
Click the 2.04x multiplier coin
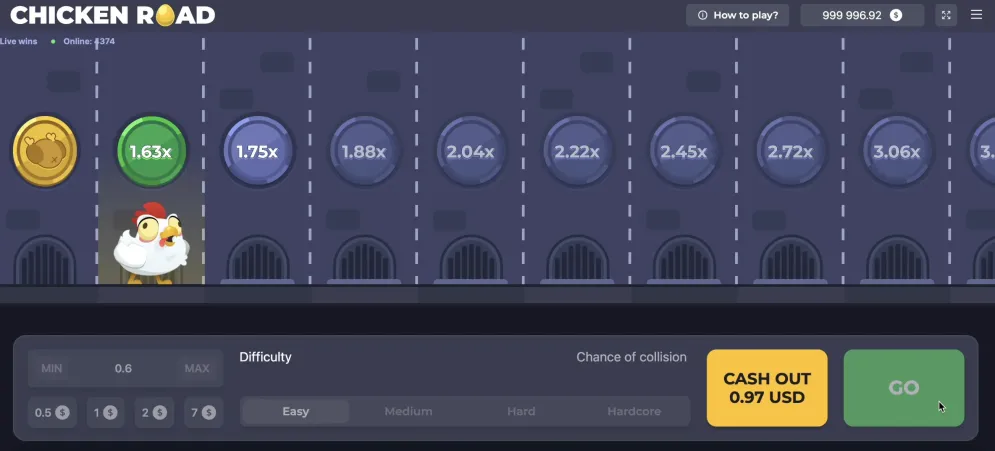(470, 151)
